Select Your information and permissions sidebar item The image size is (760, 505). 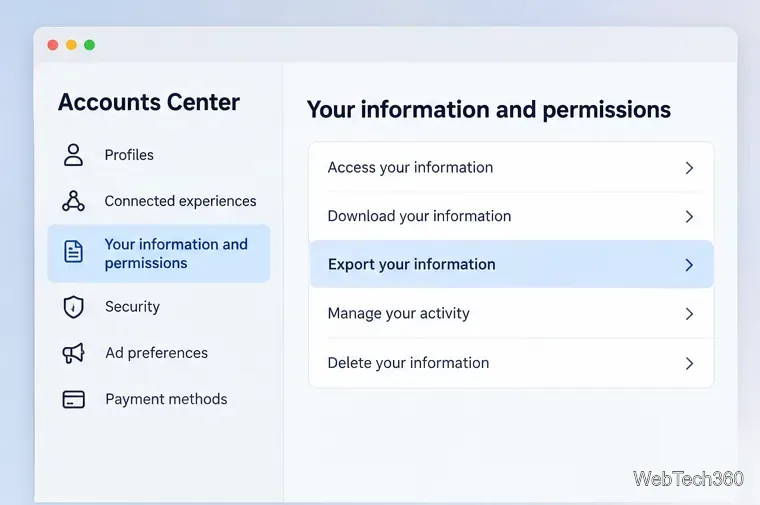158,253
